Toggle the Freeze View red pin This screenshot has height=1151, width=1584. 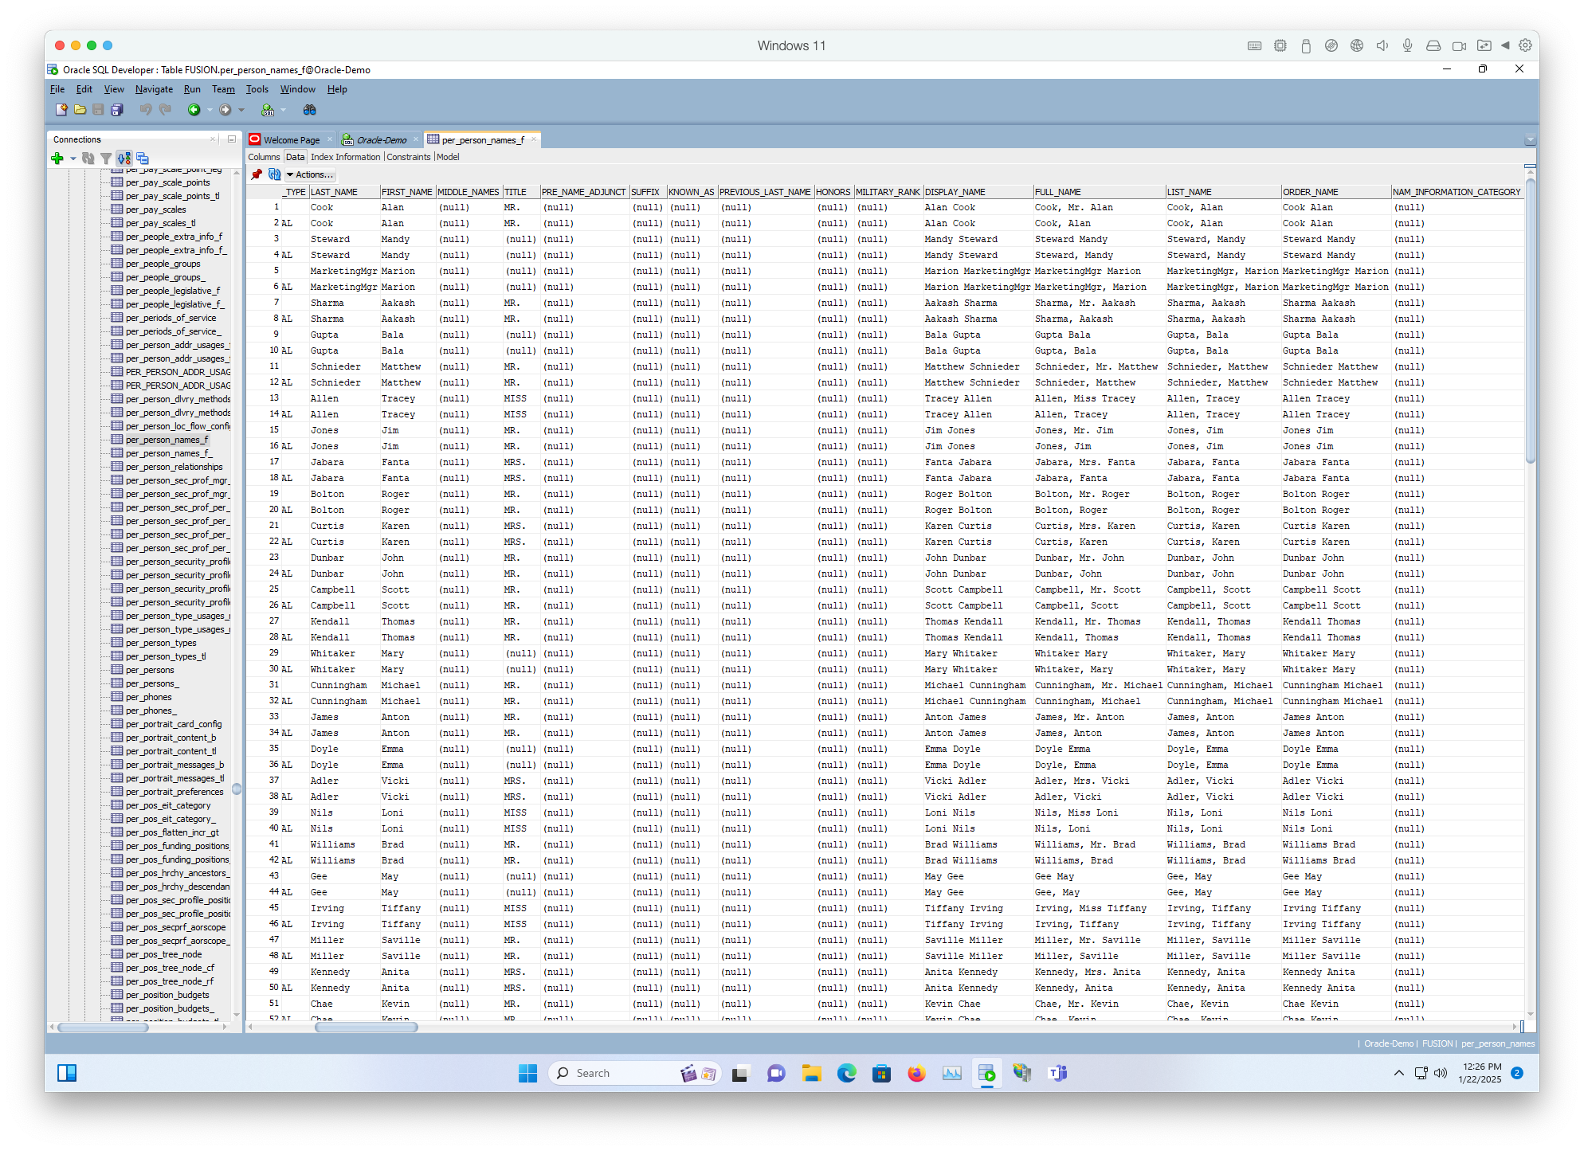[257, 174]
